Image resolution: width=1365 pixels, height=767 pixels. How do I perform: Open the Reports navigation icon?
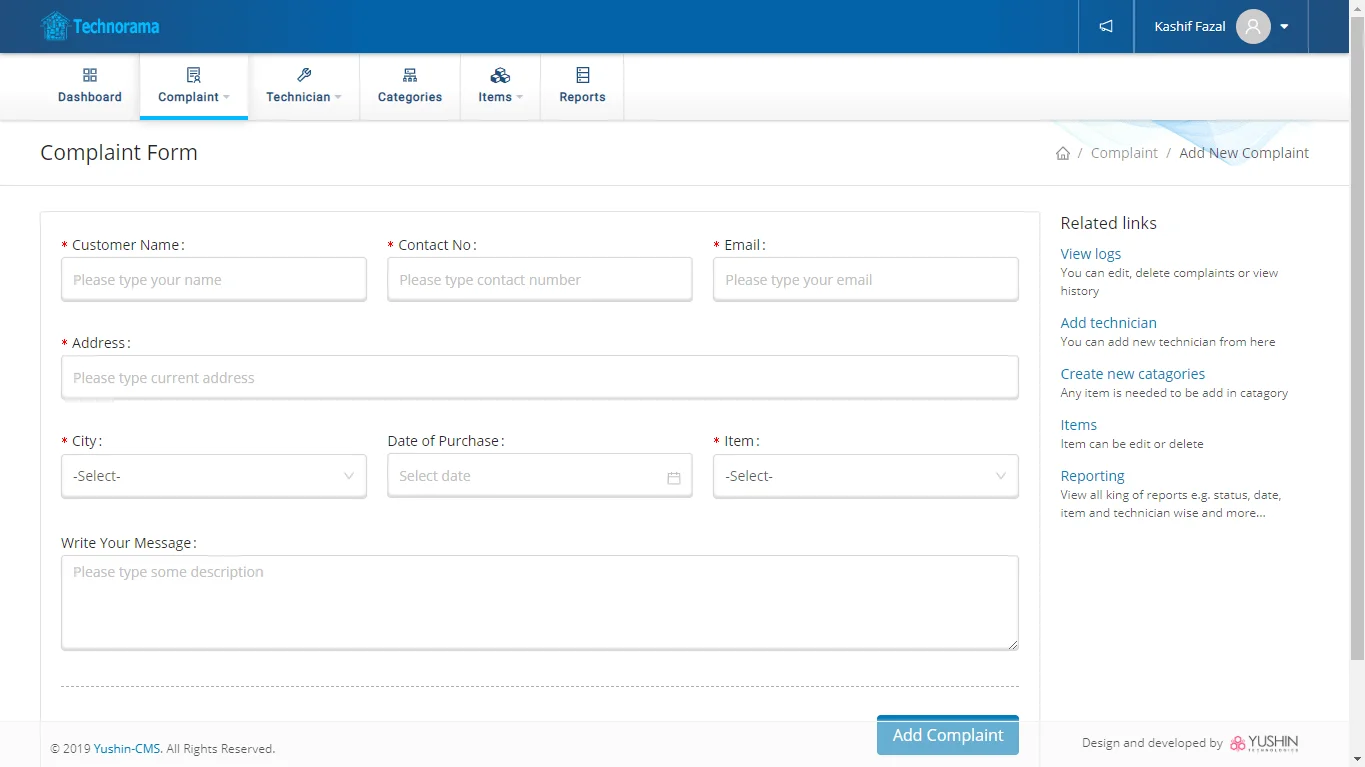[x=582, y=76]
